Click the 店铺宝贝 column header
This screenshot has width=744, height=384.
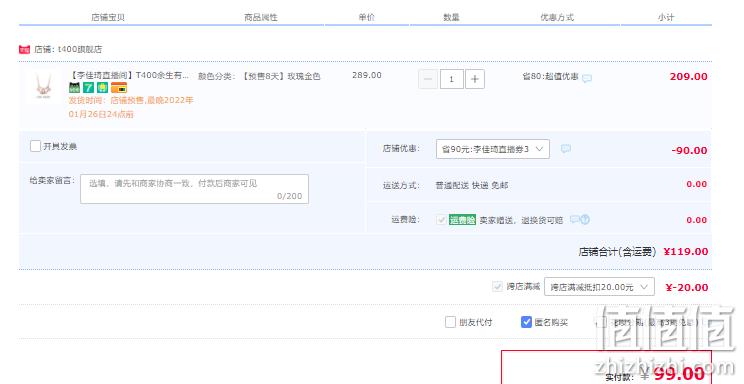pyautogui.click(x=108, y=17)
